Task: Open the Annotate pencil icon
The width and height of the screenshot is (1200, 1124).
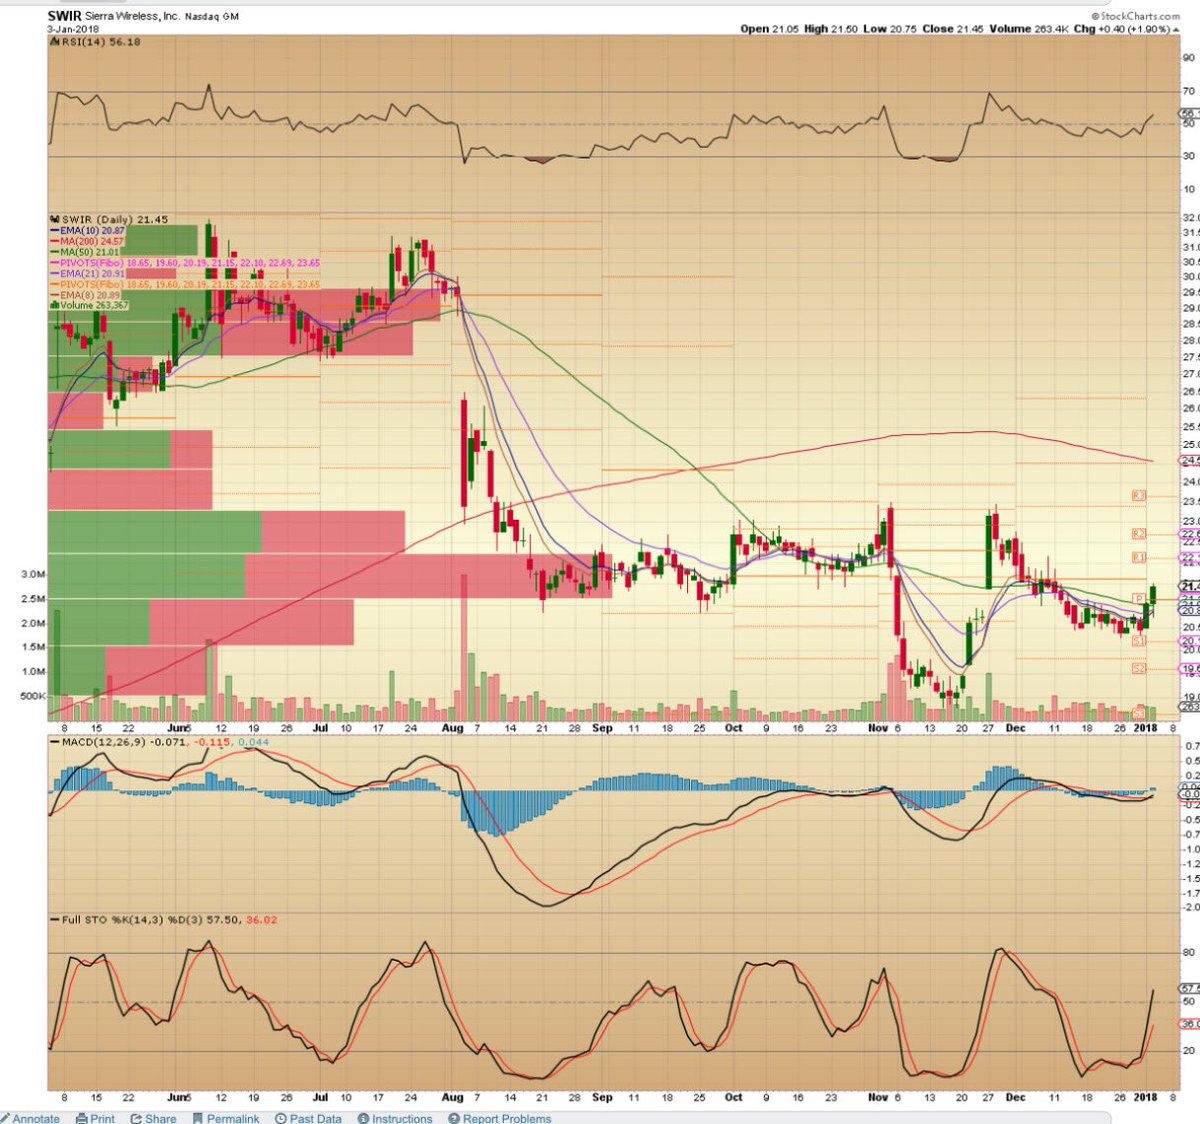Action: coord(8,1117)
